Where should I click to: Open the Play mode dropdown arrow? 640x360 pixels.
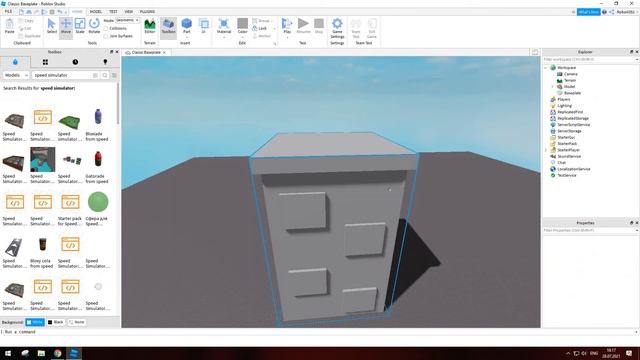287,38
